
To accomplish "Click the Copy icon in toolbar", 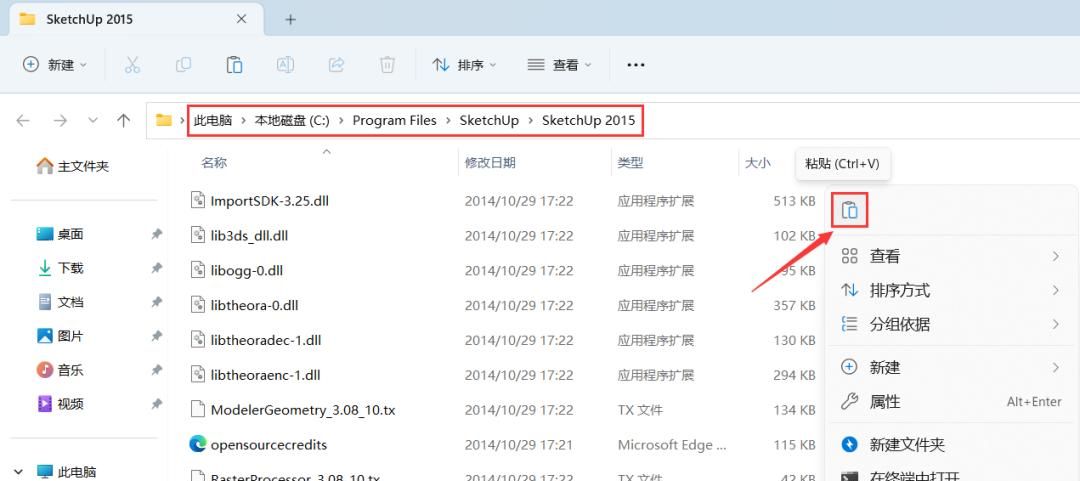I will coord(183,65).
